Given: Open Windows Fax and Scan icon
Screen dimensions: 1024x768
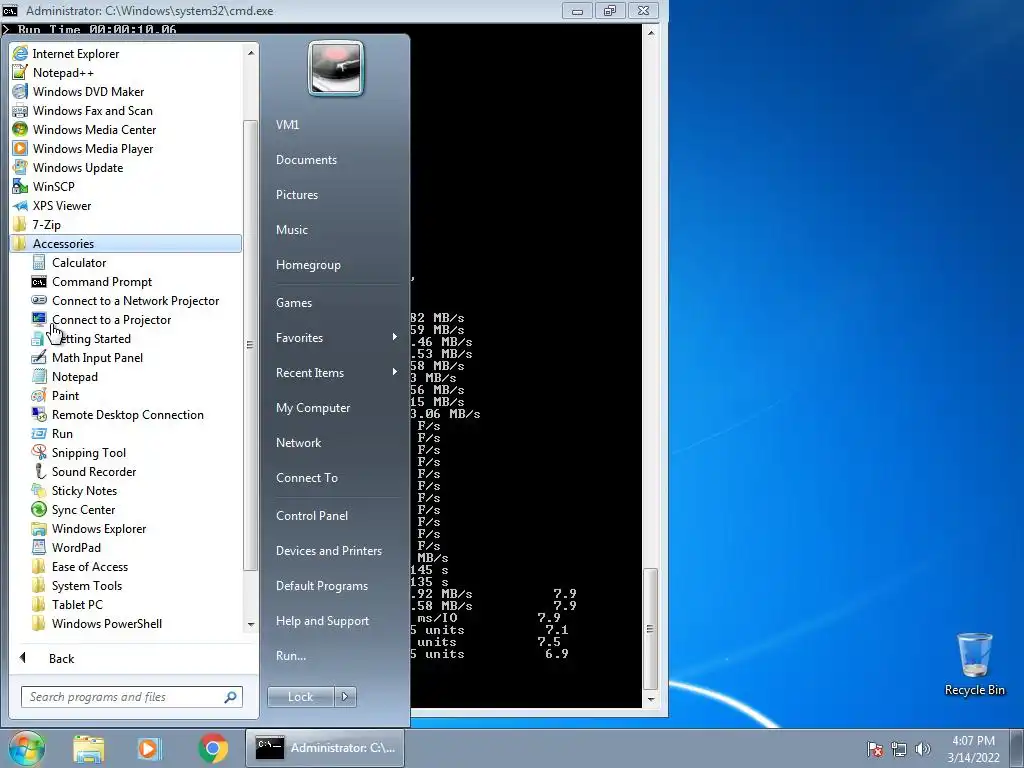Looking at the screenshot, I should coord(20,110).
